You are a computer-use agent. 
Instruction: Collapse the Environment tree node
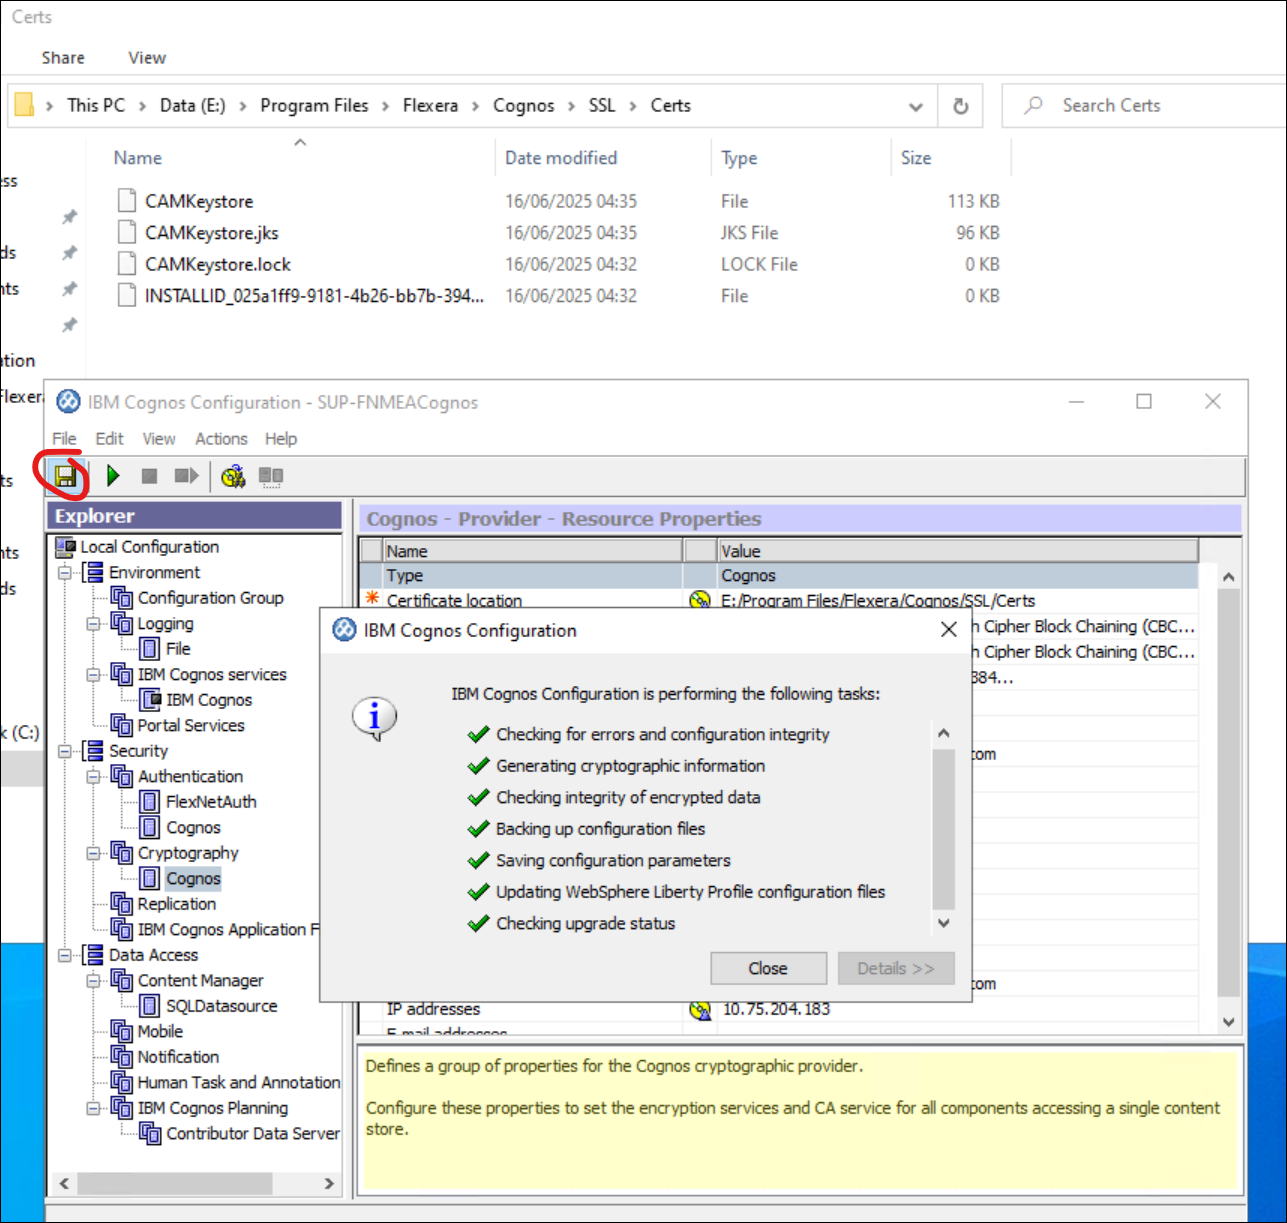(65, 573)
